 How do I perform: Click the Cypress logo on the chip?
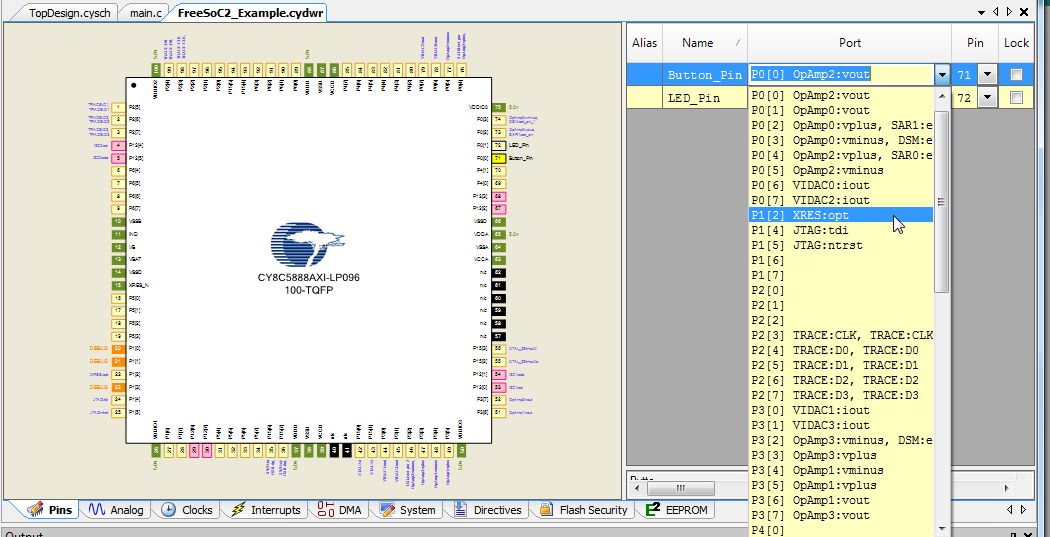[x=307, y=245]
